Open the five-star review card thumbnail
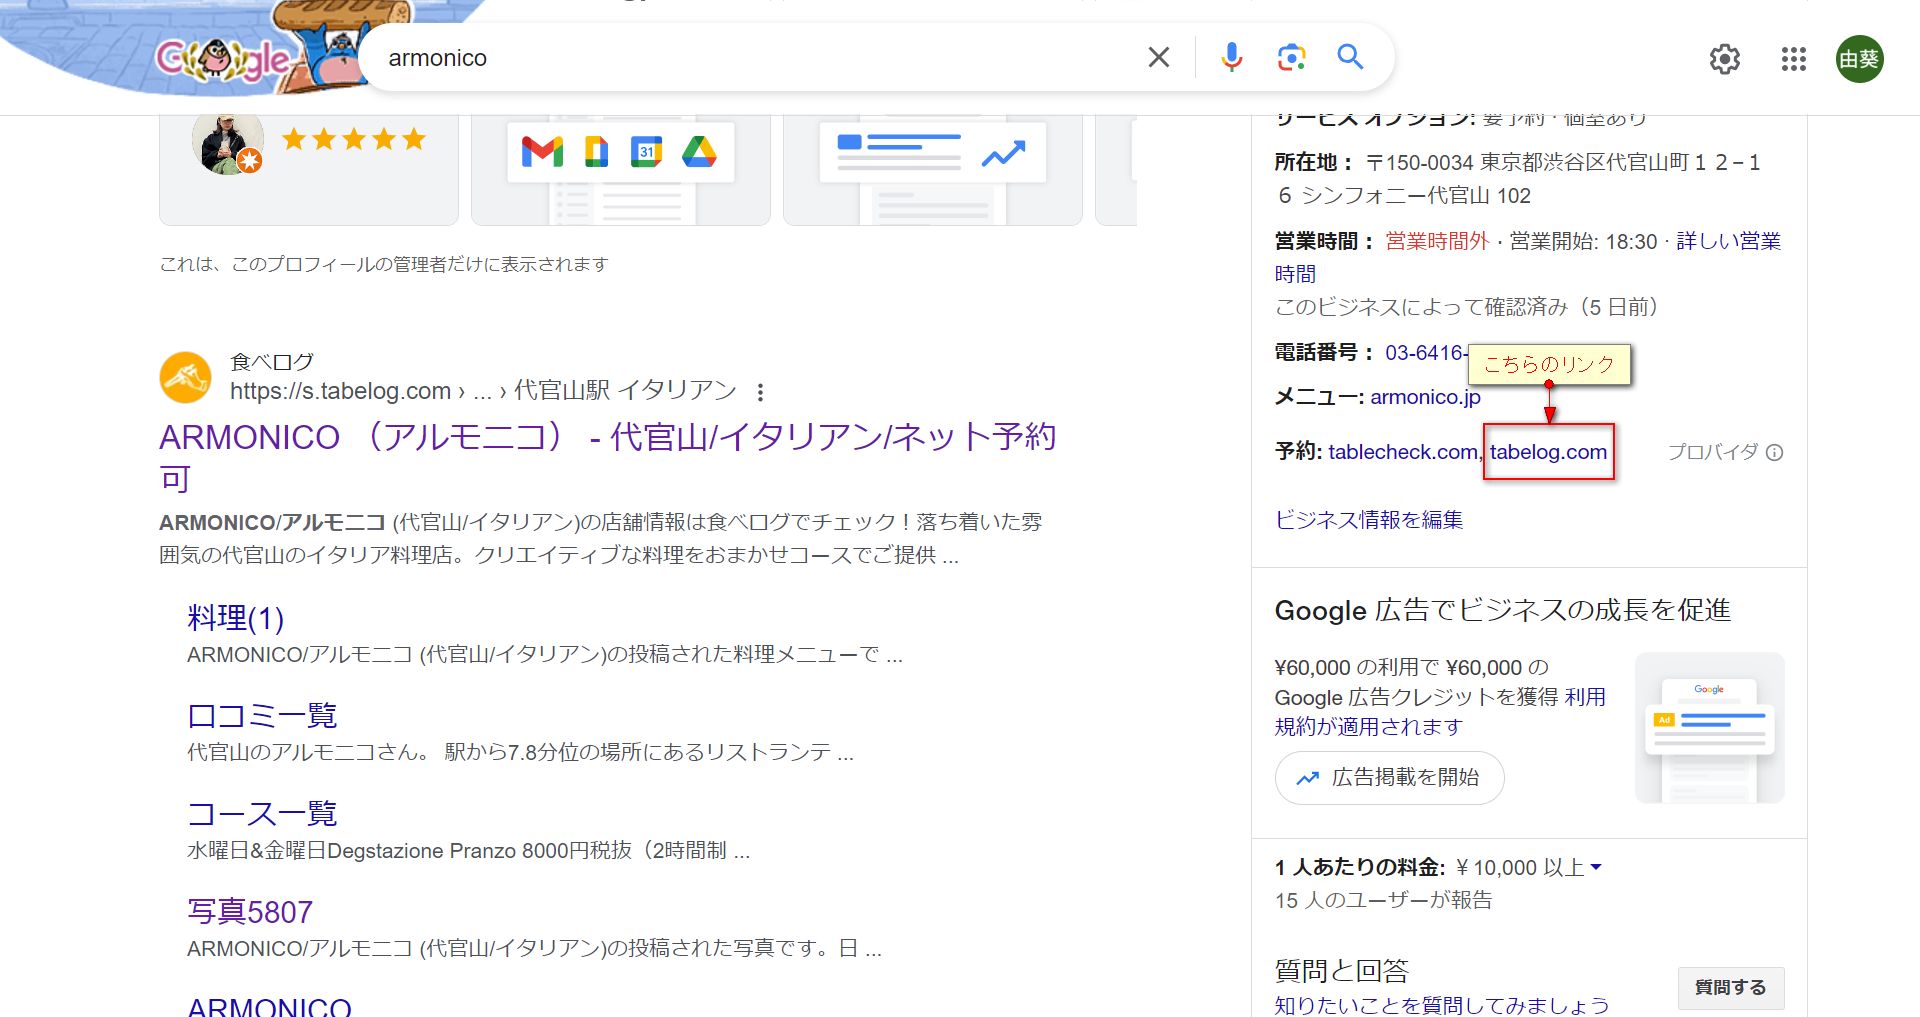Screen dimensions: 1920x1017 coord(308,165)
